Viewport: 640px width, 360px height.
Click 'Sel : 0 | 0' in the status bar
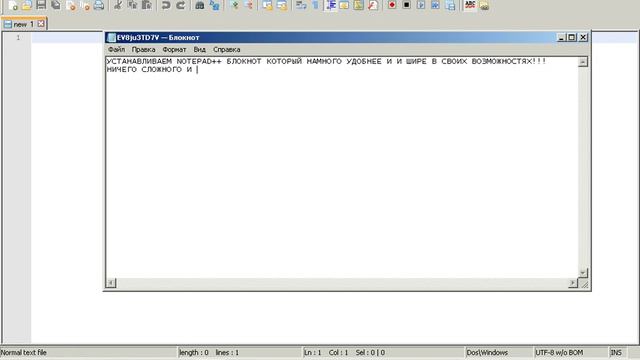point(370,352)
